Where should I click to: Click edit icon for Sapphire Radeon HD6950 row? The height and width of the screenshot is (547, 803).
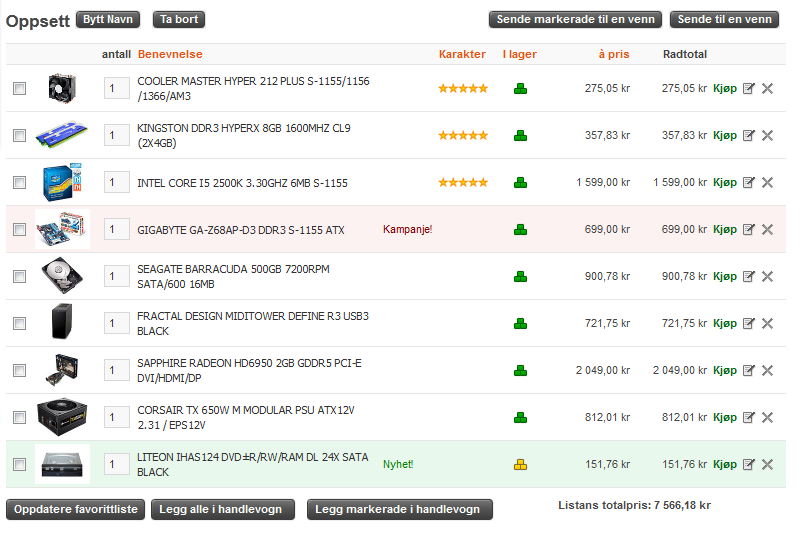coord(749,371)
